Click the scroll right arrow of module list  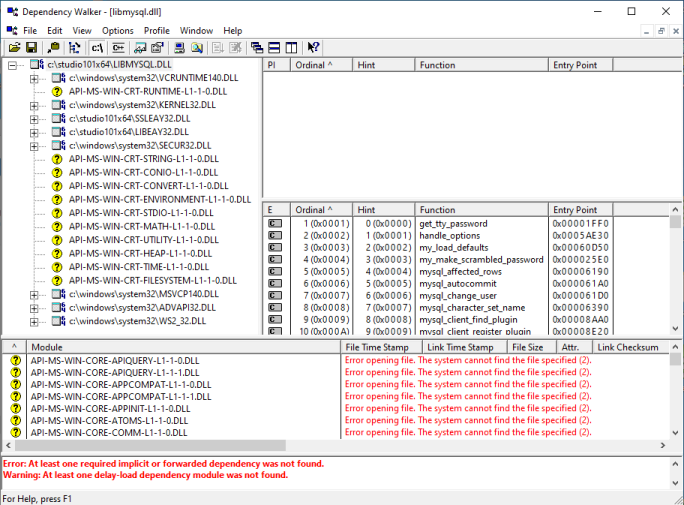click(x=663, y=445)
